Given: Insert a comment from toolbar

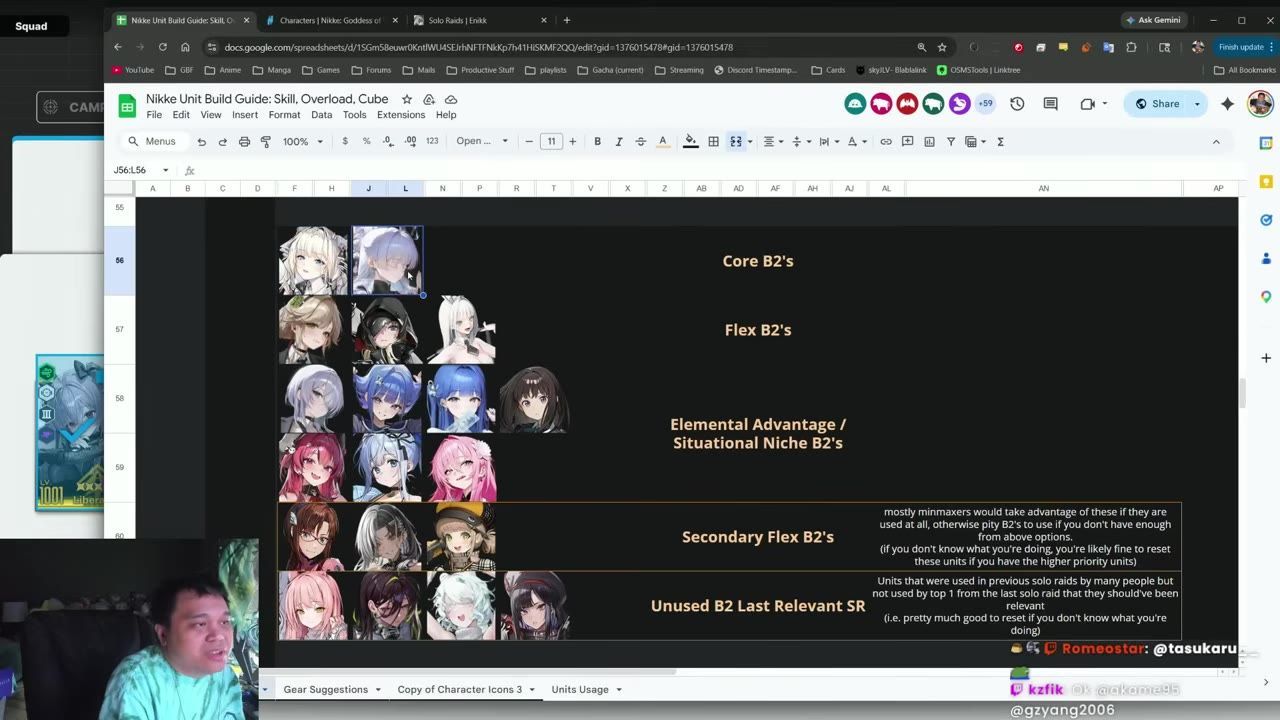Looking at the screenshot, I should tap(908, 142).
